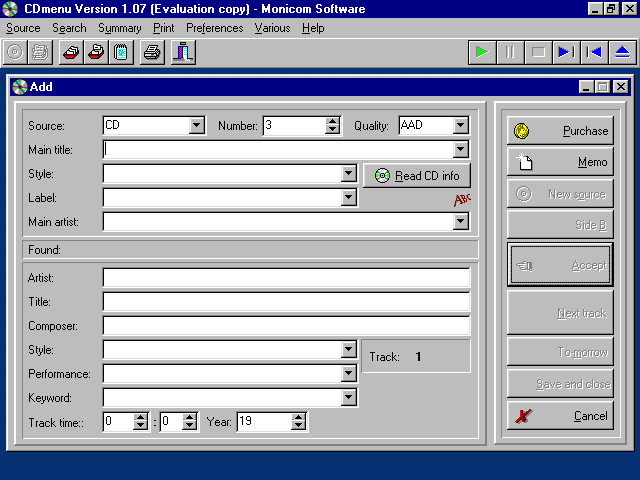Expand the Keyword dropdown list

pos(348,398)
